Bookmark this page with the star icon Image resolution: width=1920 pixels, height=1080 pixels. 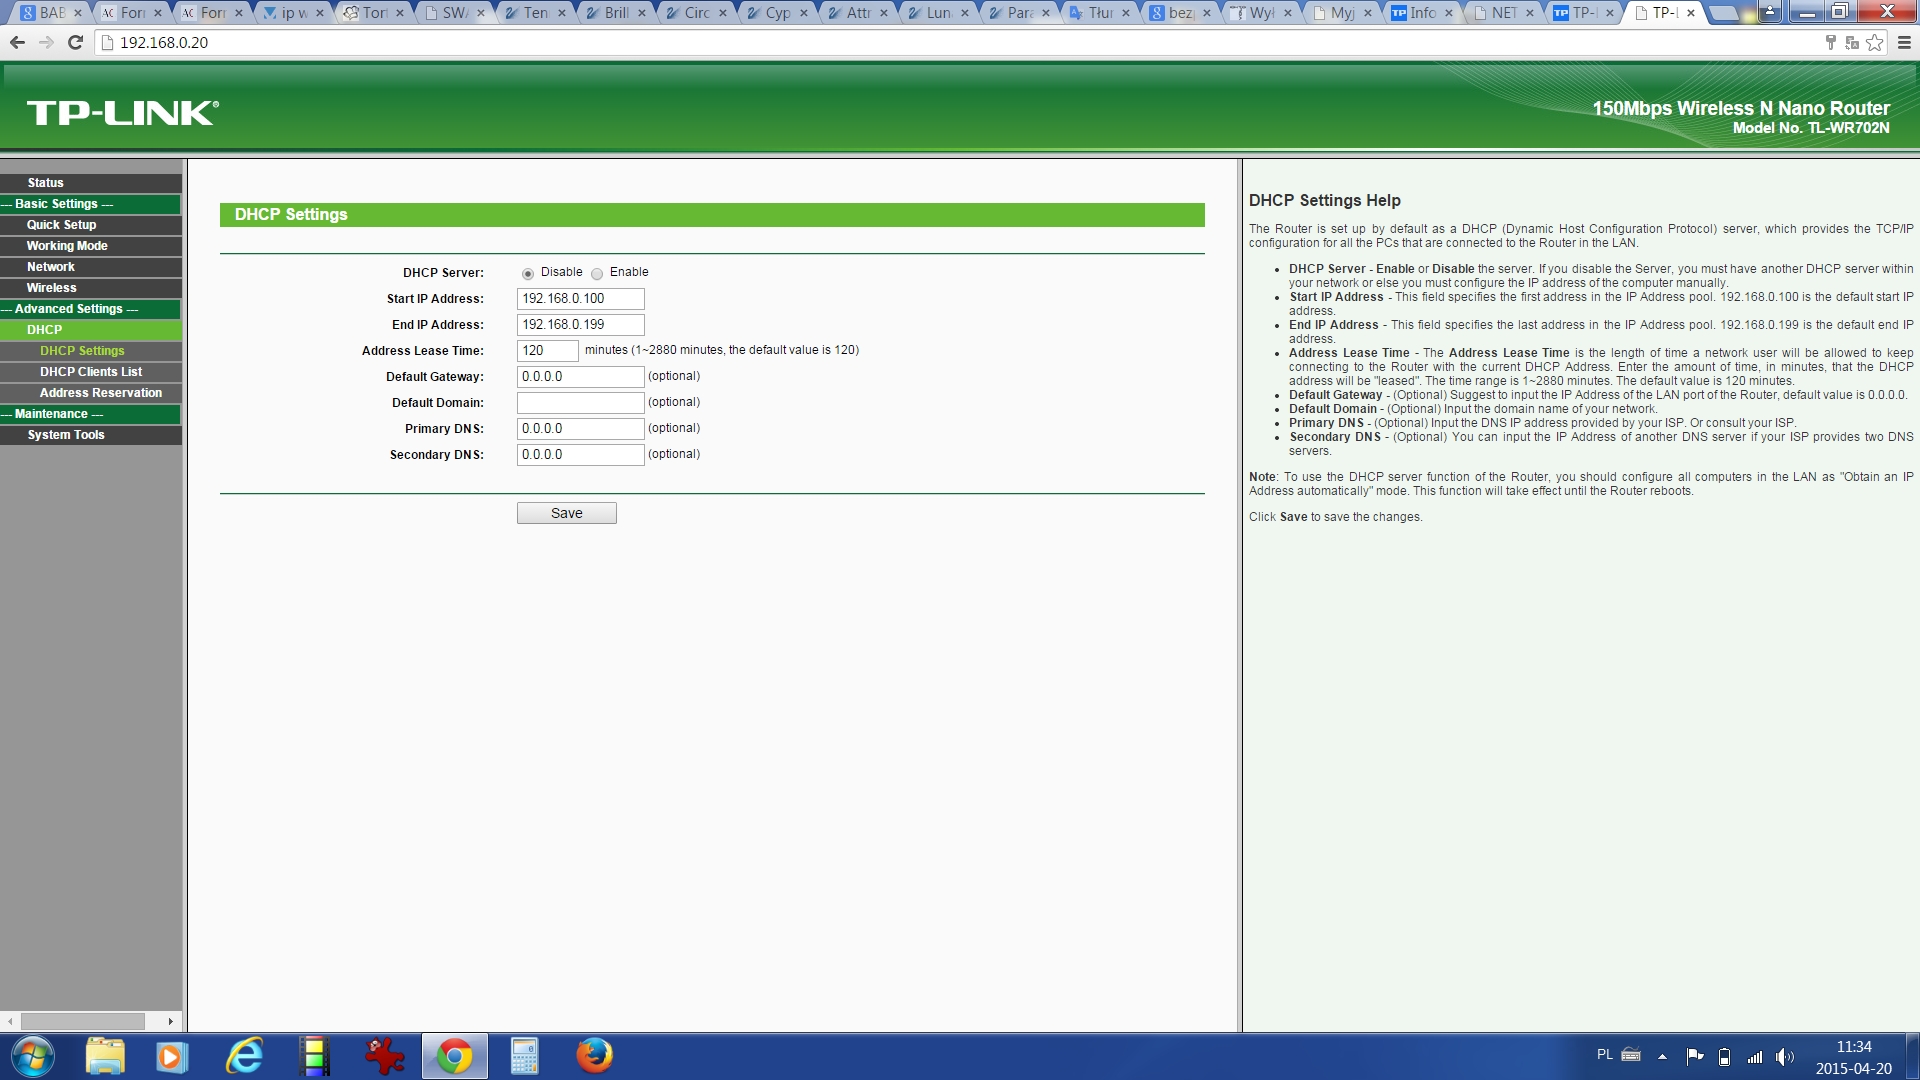(1875, 42)
